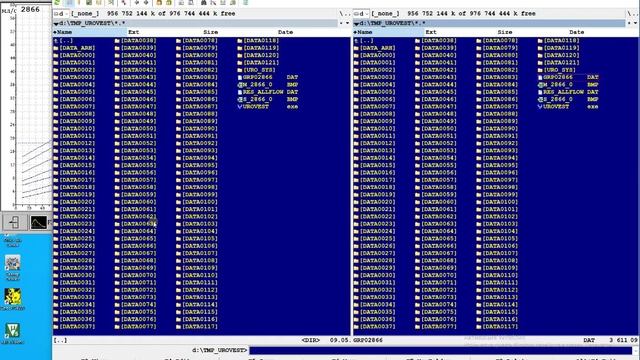Select [URO_SYS] folder in left panel
The width and height of the screenshot is (640, 360).
tap(257, 70)
